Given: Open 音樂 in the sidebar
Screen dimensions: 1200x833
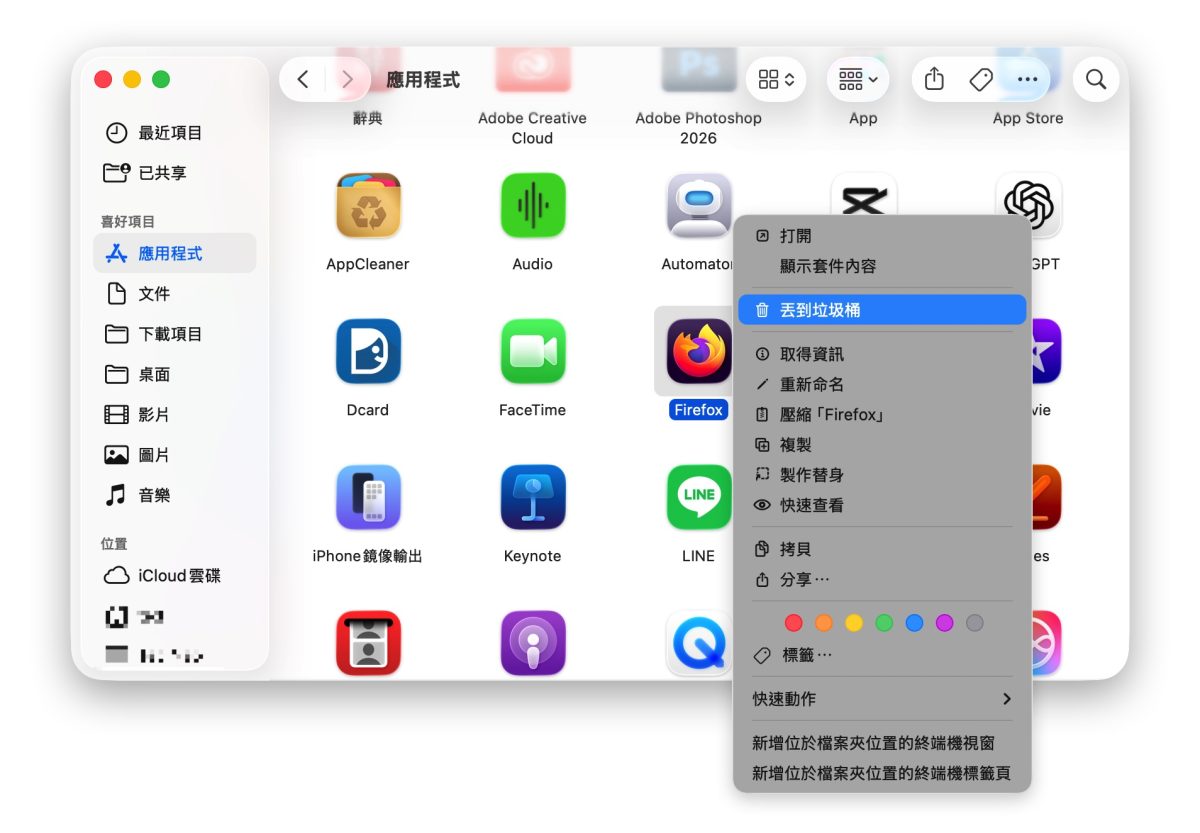Looking at the screenshot, I should point(175,495).
